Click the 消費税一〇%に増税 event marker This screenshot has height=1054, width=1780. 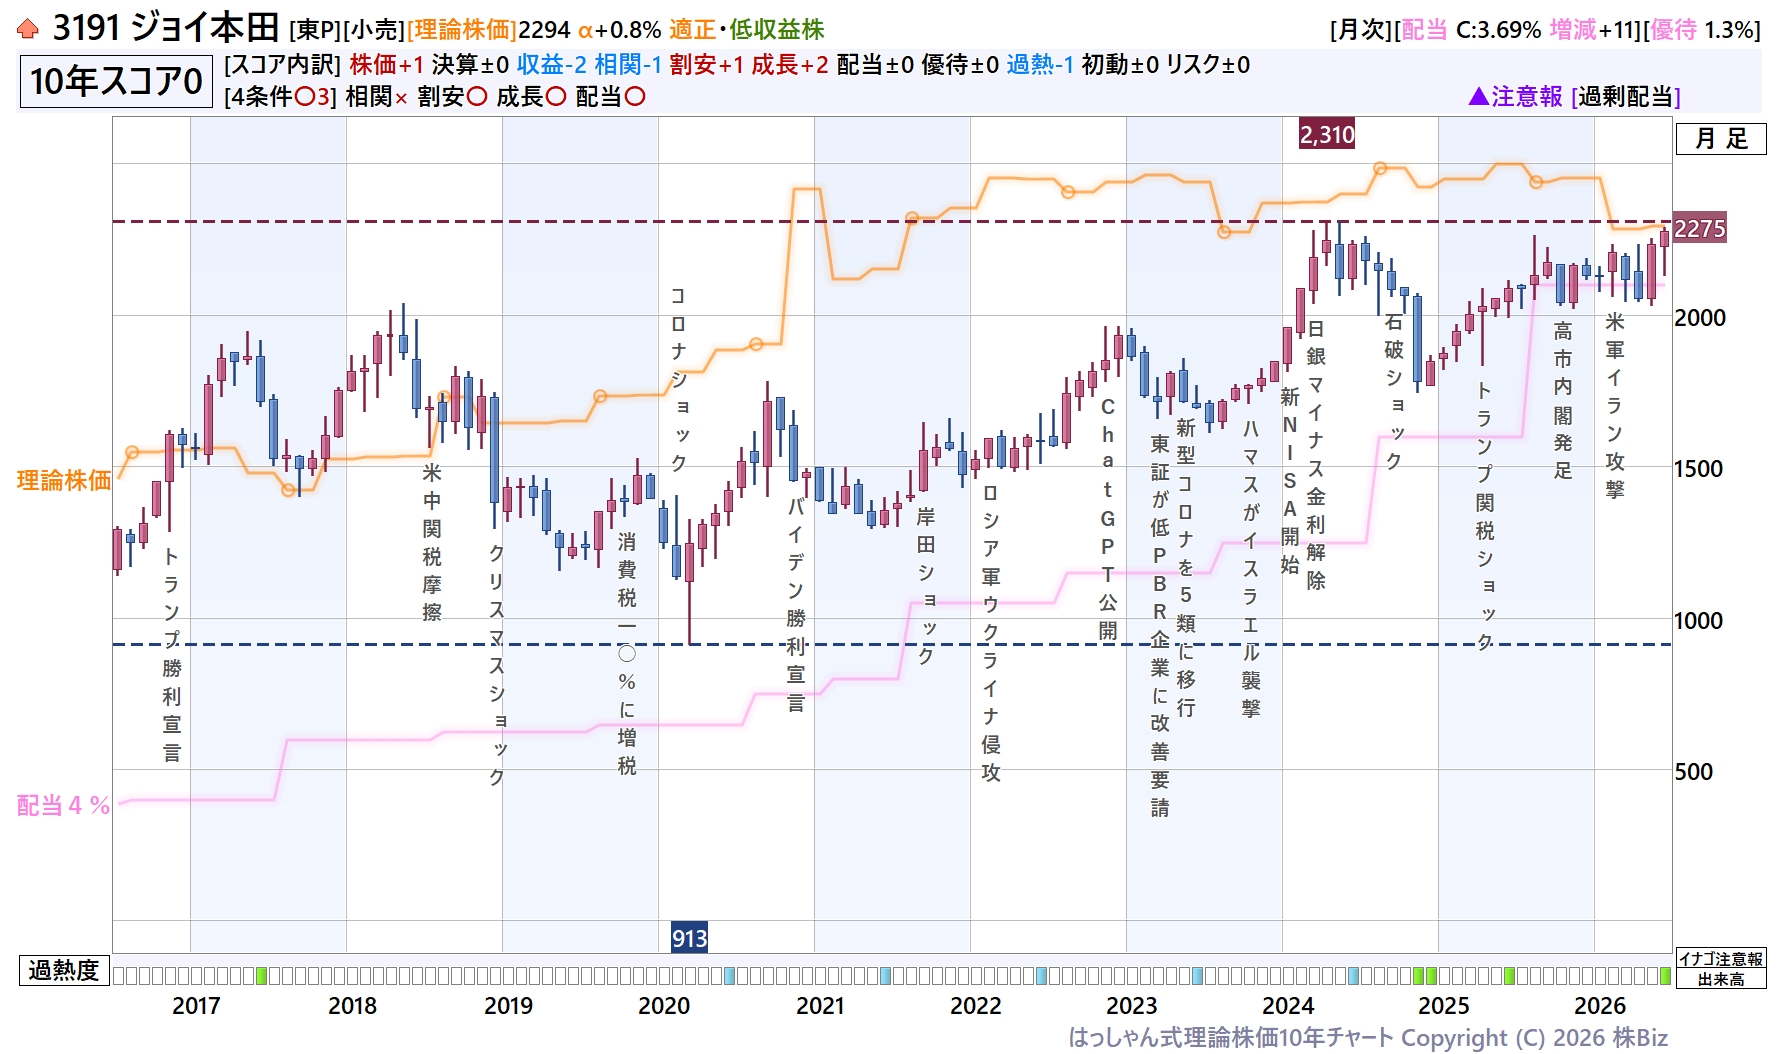click(x=627, y=654)
